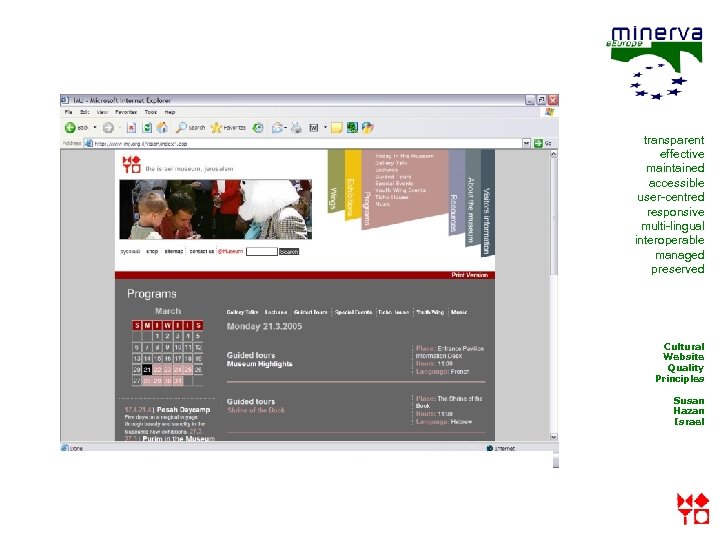
Task: Click the IE window title icon
Action: coord(65,100)
